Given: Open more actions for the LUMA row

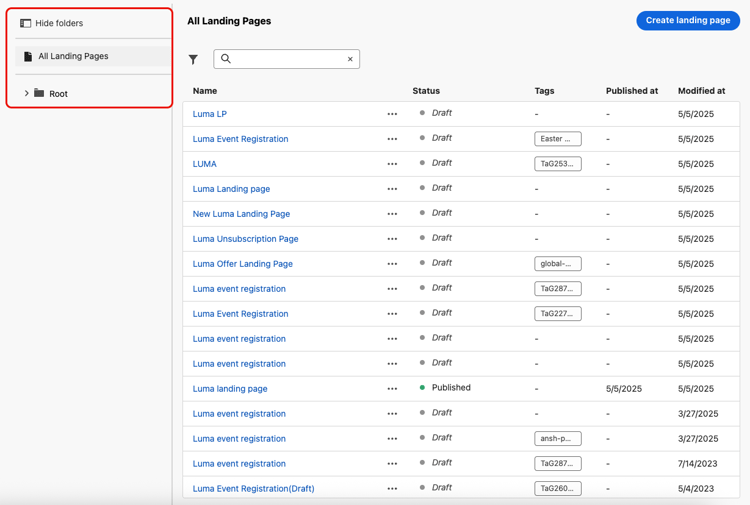Looking at the screenshot, I should click(x=392, y=164).
